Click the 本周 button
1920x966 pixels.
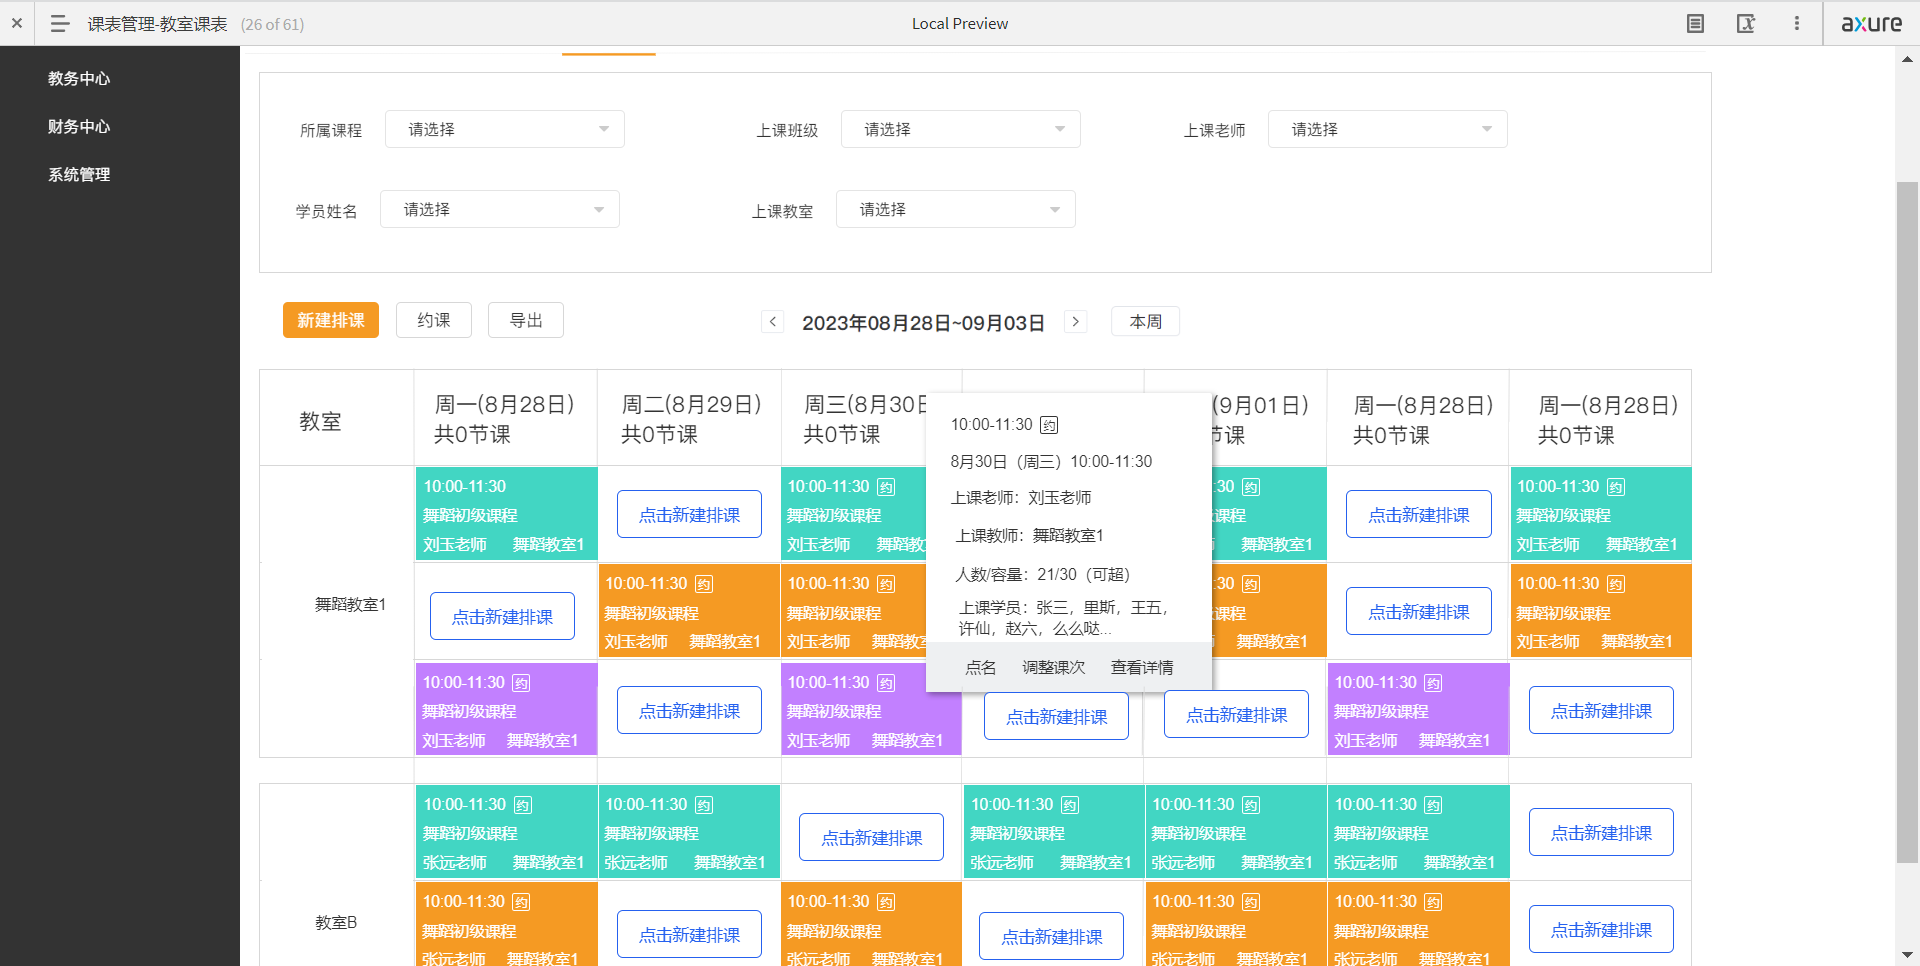click(1146, 321)
